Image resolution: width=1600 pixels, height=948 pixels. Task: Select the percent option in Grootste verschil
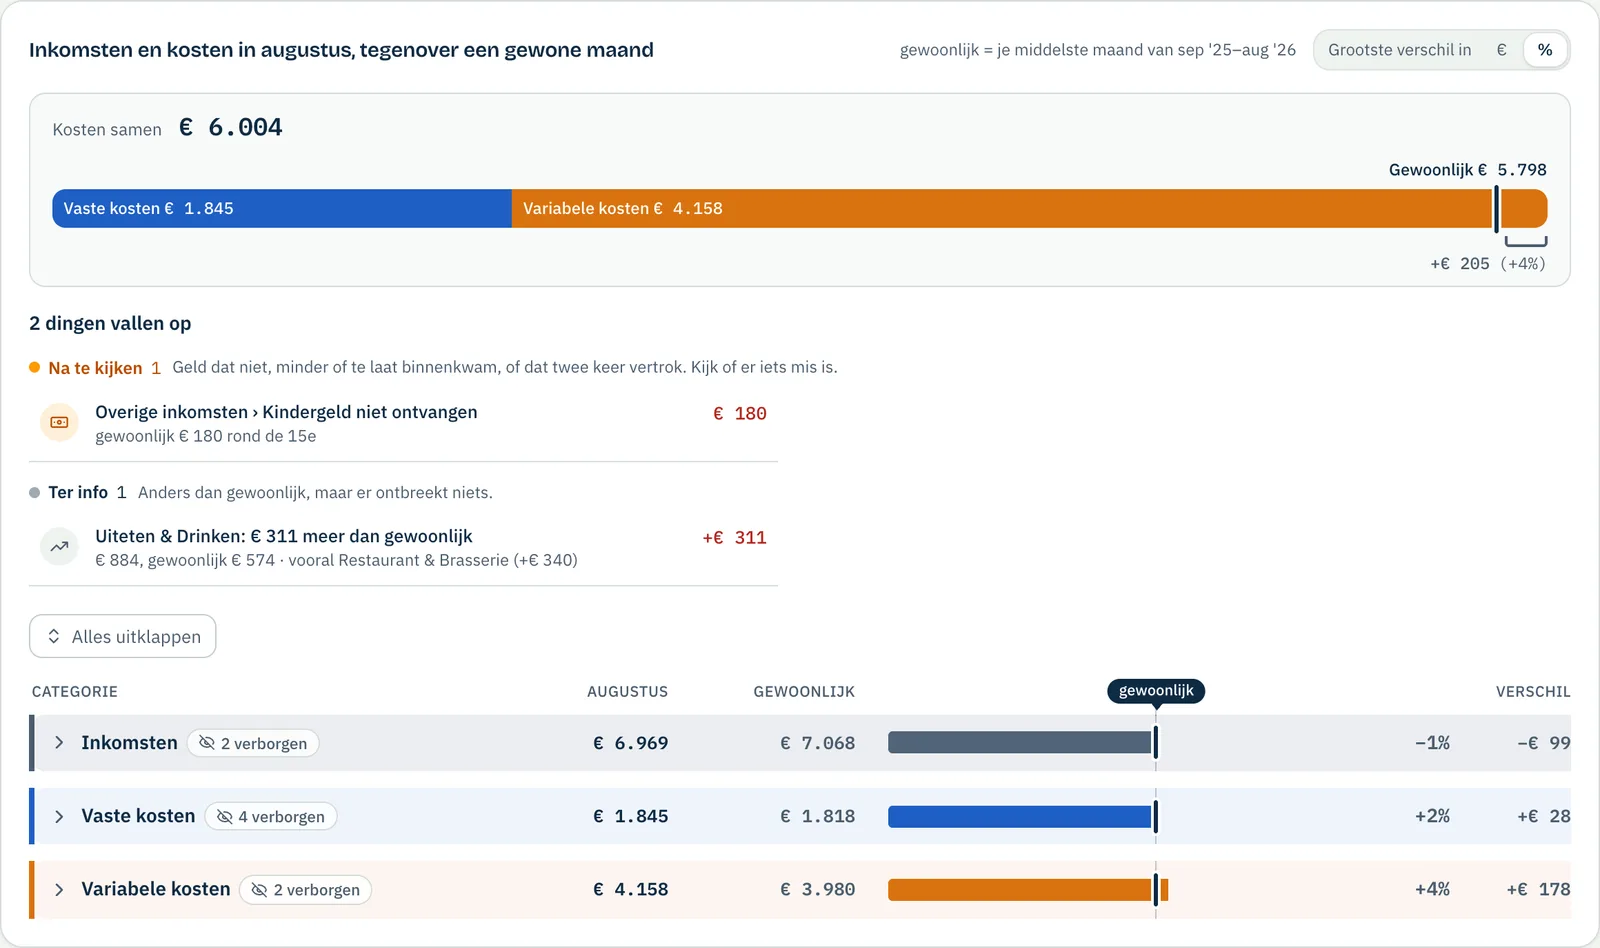[x=1545, y=50]
